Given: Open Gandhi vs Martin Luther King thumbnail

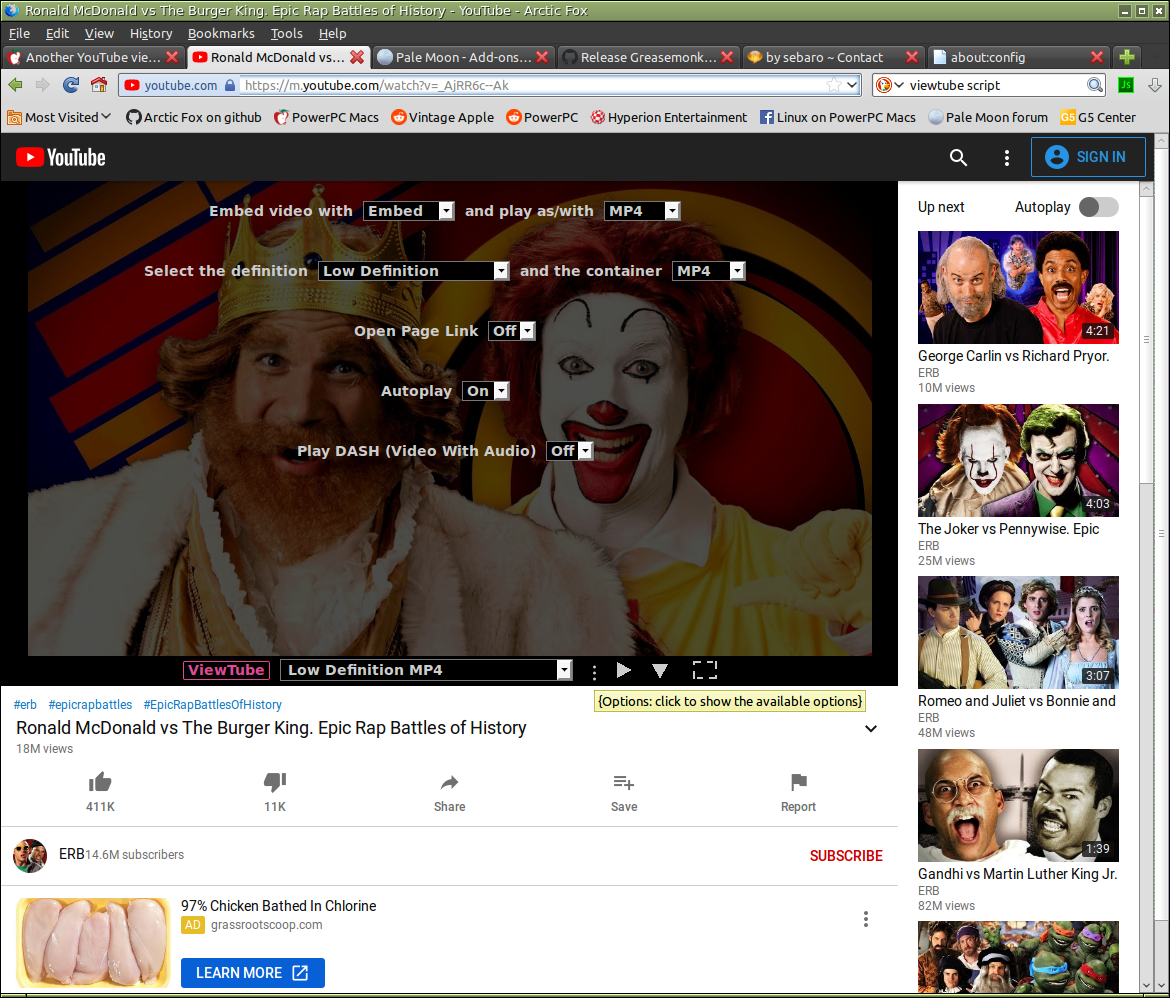Looking at the screenshot, I should [x=1018, y=805].
